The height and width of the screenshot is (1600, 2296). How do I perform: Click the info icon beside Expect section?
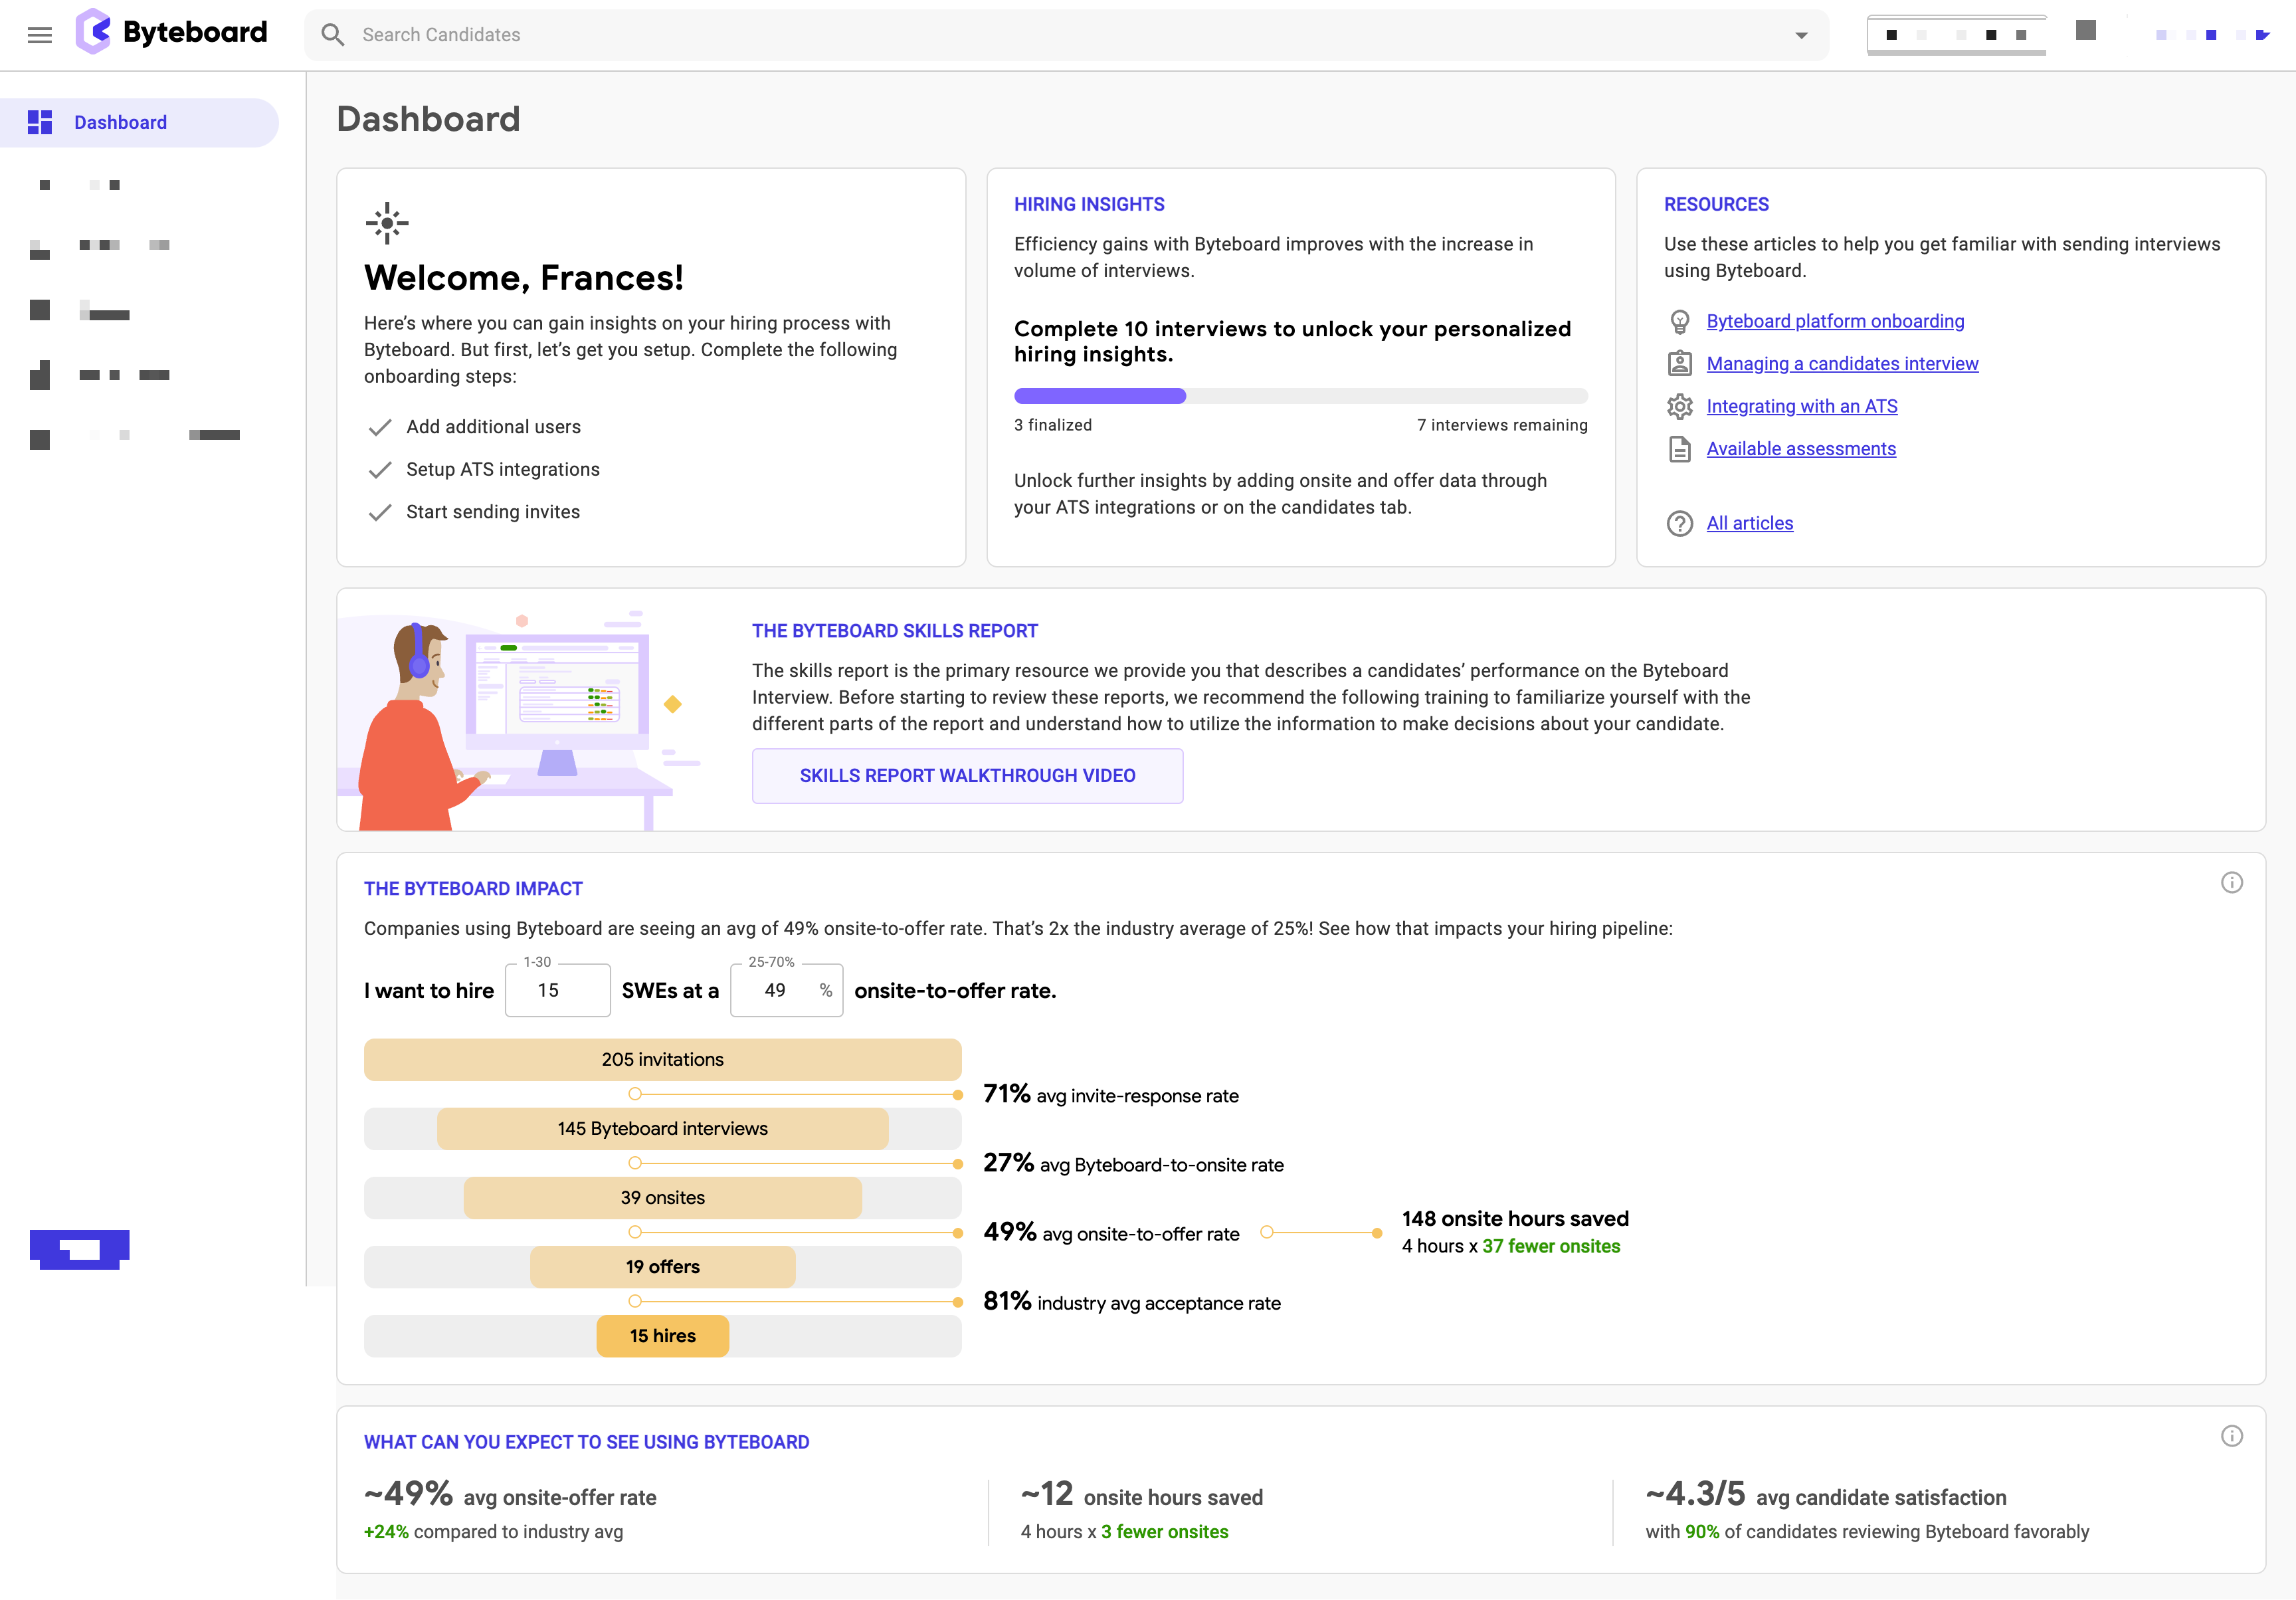click(2231, 1436)
